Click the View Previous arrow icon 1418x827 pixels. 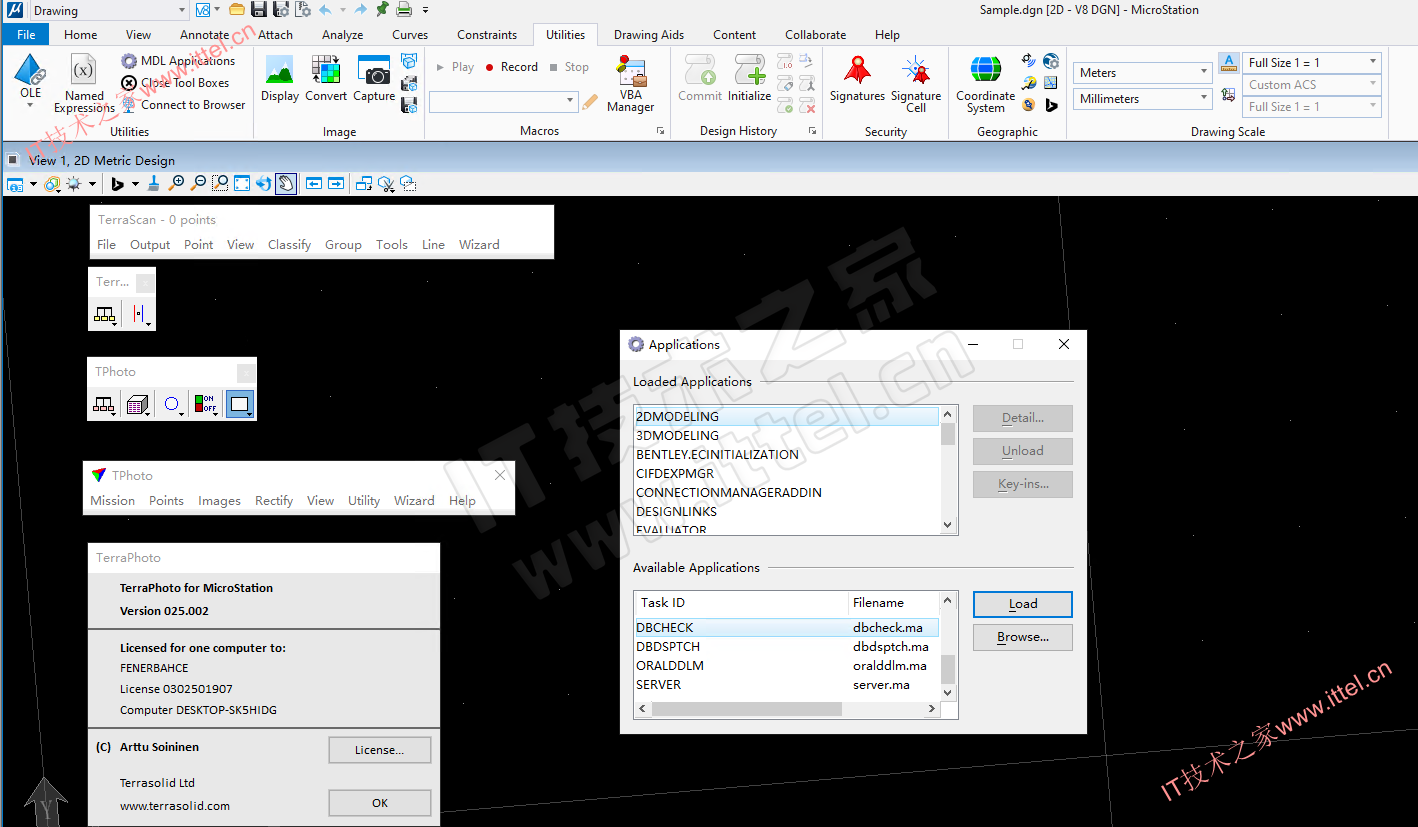[x=314, y=184]
